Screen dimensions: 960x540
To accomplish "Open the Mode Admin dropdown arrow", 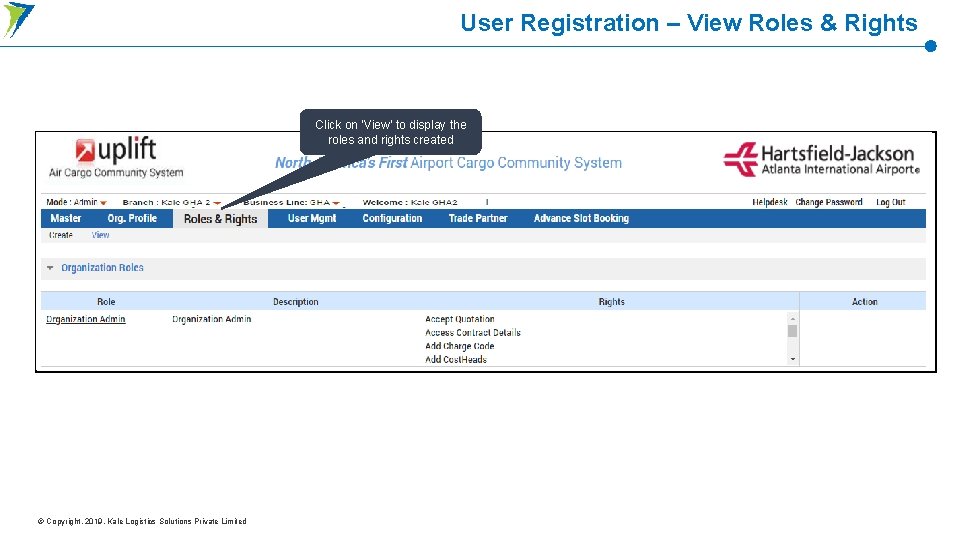I will click(103, 203).
